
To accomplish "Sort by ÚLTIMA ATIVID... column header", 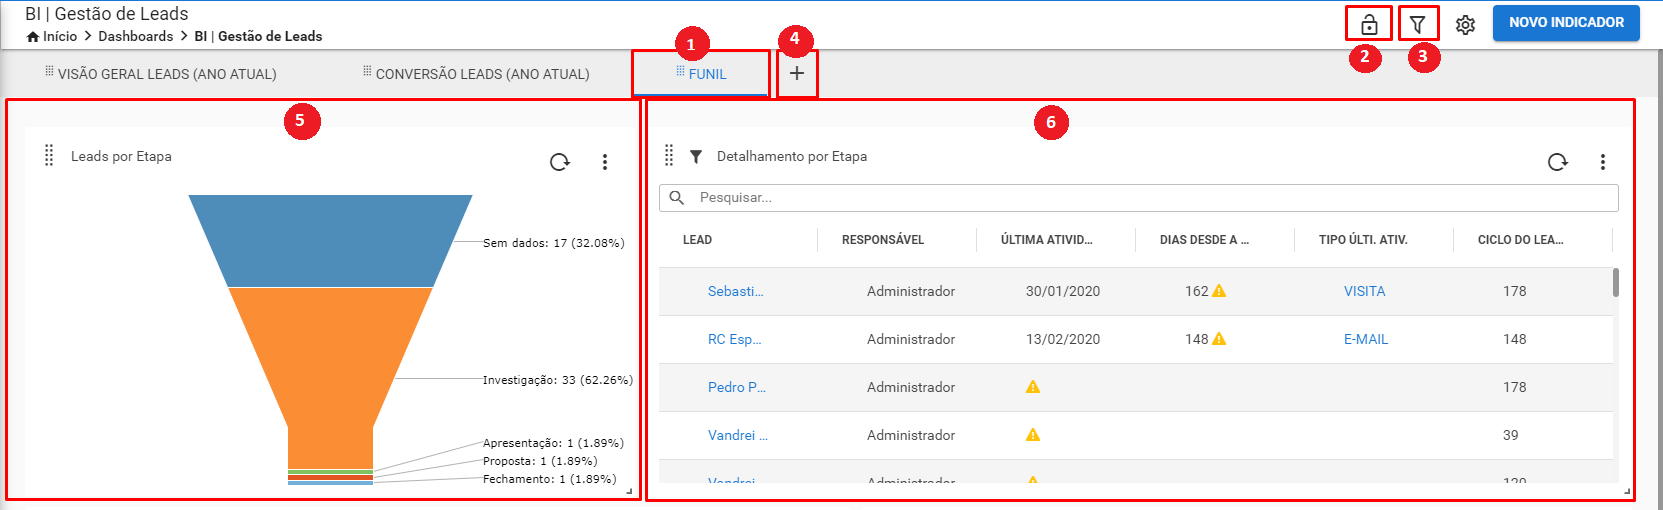I will (1047, 240).
